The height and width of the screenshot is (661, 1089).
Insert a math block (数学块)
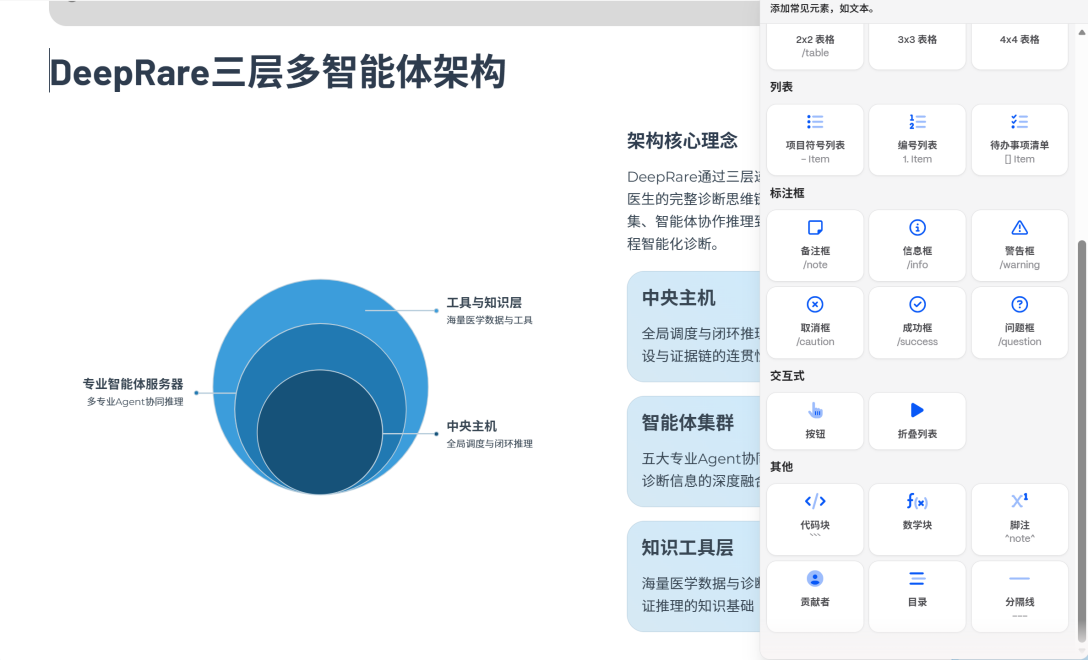(x=916, y=519)
